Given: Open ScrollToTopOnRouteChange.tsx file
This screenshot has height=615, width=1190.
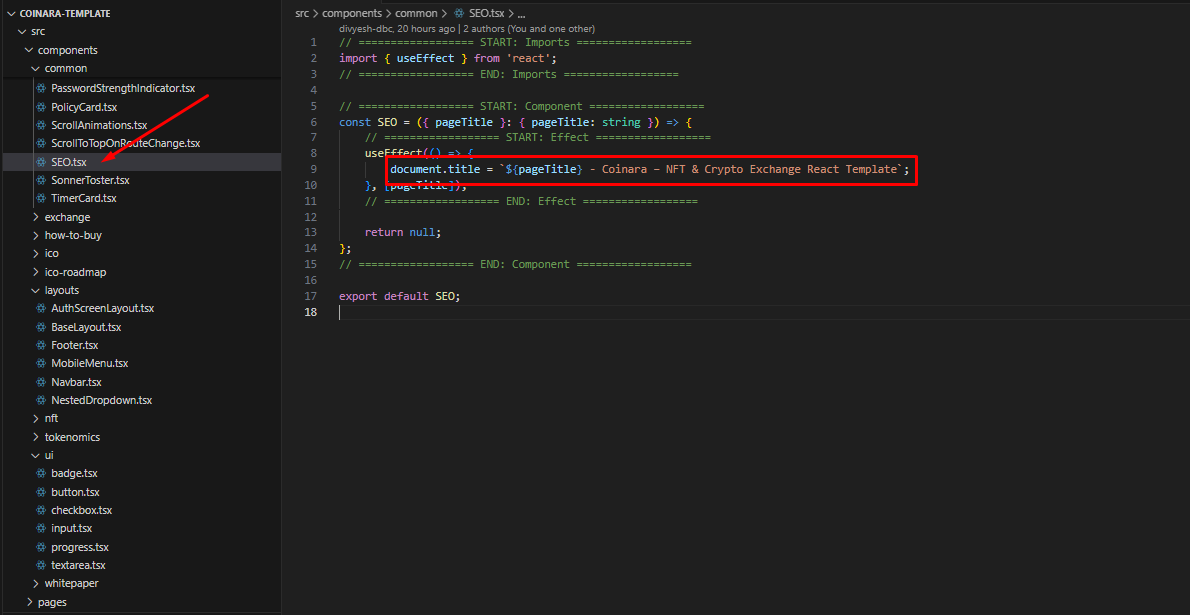Looking at the screenshot, I should [125, 144].
